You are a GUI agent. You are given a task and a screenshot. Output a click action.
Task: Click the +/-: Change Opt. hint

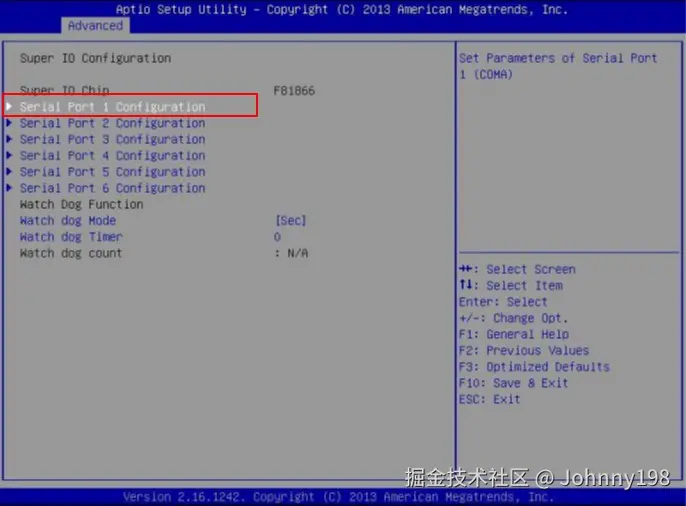point(514,318)
